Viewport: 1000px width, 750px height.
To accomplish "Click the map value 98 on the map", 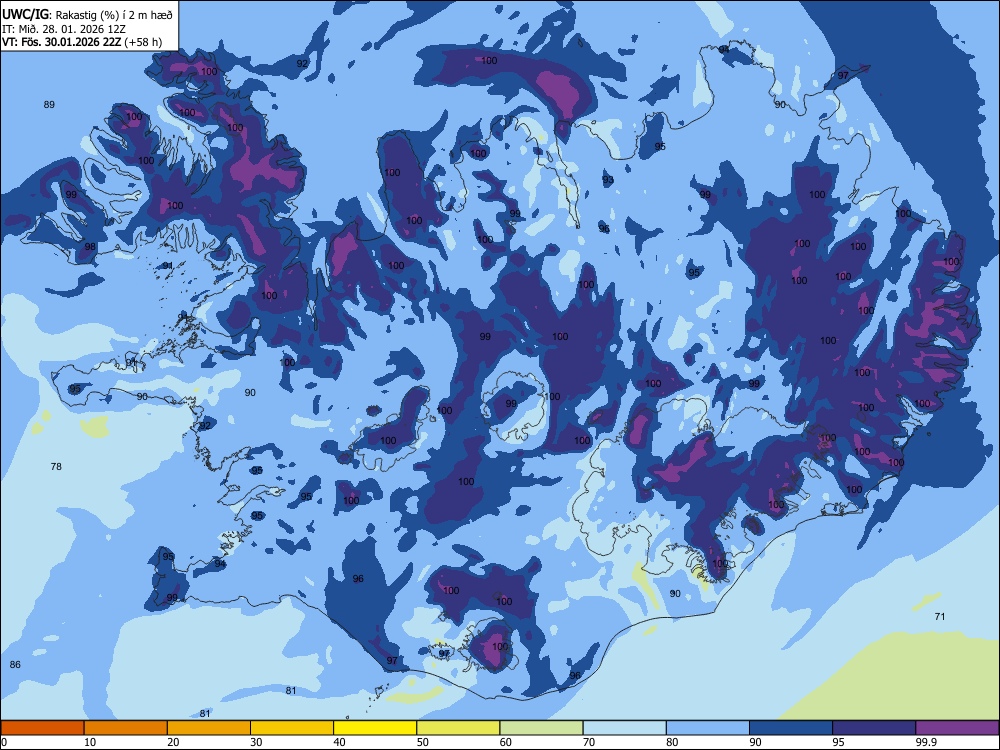I will pyautogui.click(x=90, y=246).
